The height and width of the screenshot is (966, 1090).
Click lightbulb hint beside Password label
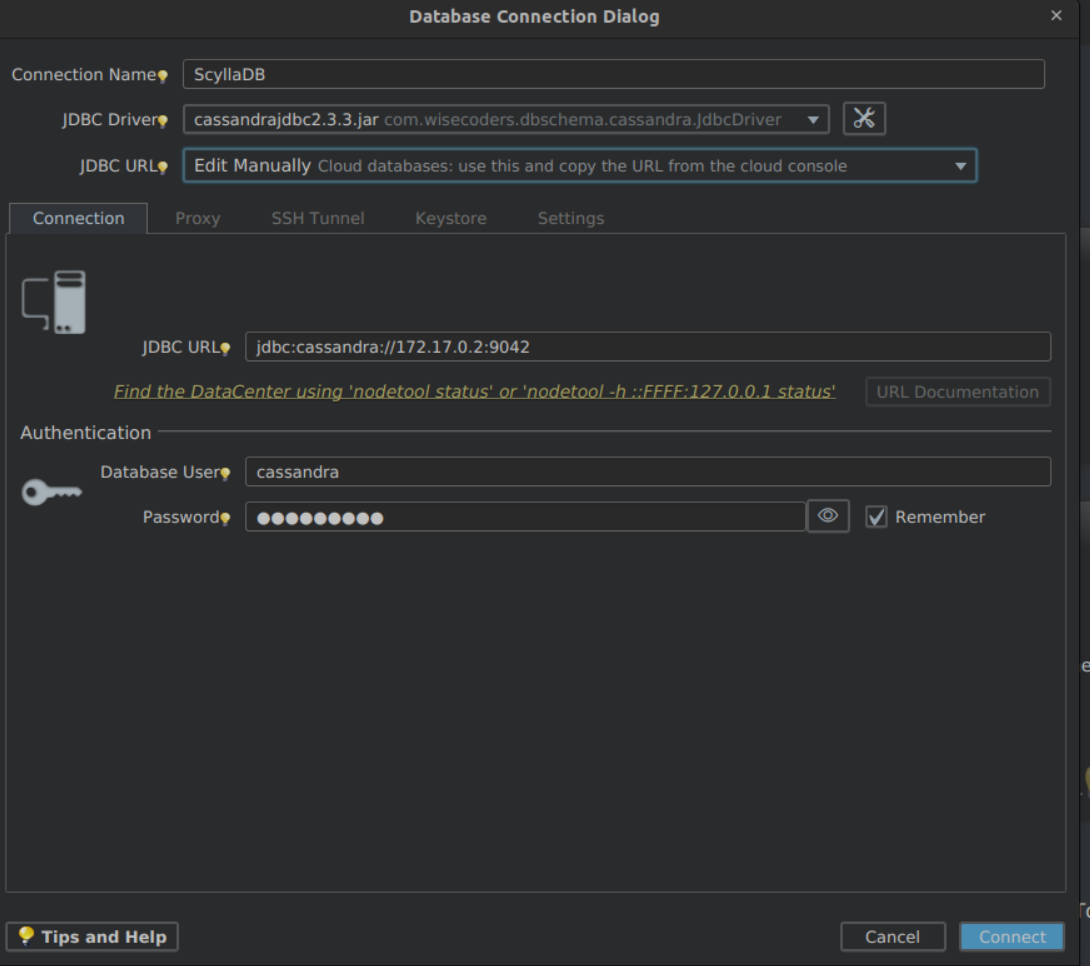pos(225,518)
